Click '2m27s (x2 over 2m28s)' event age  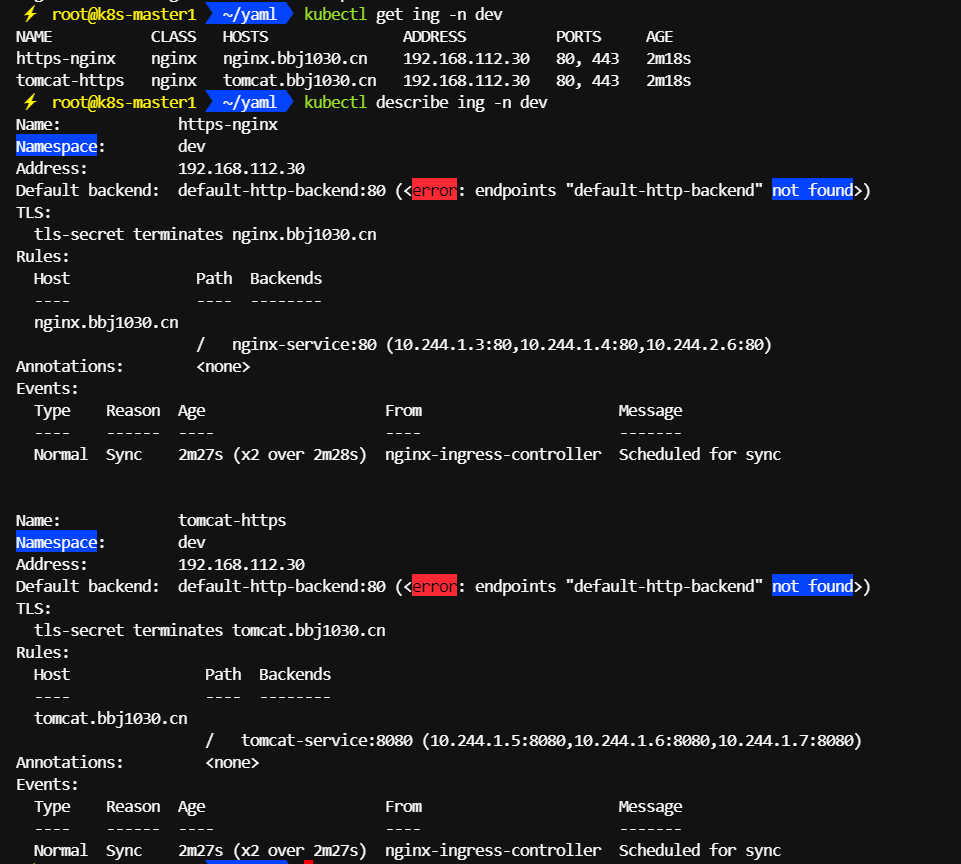[272, 455]
